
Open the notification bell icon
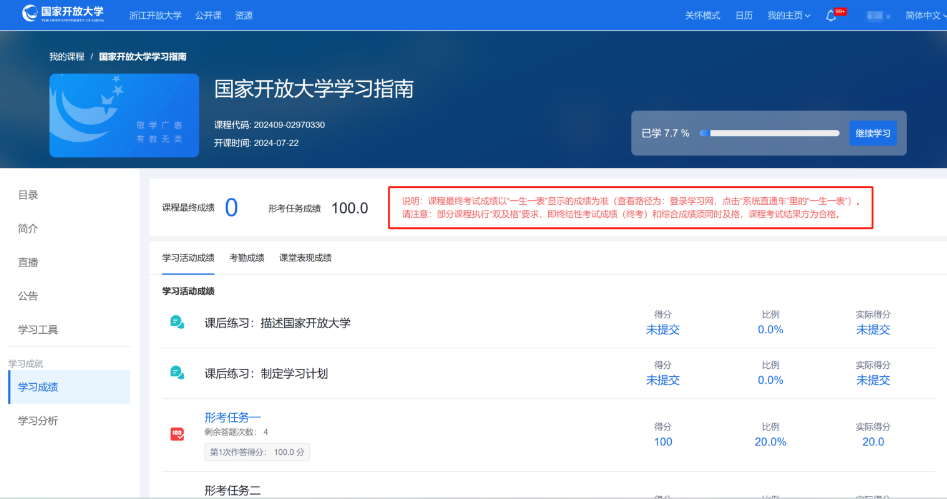coord(831,16)
